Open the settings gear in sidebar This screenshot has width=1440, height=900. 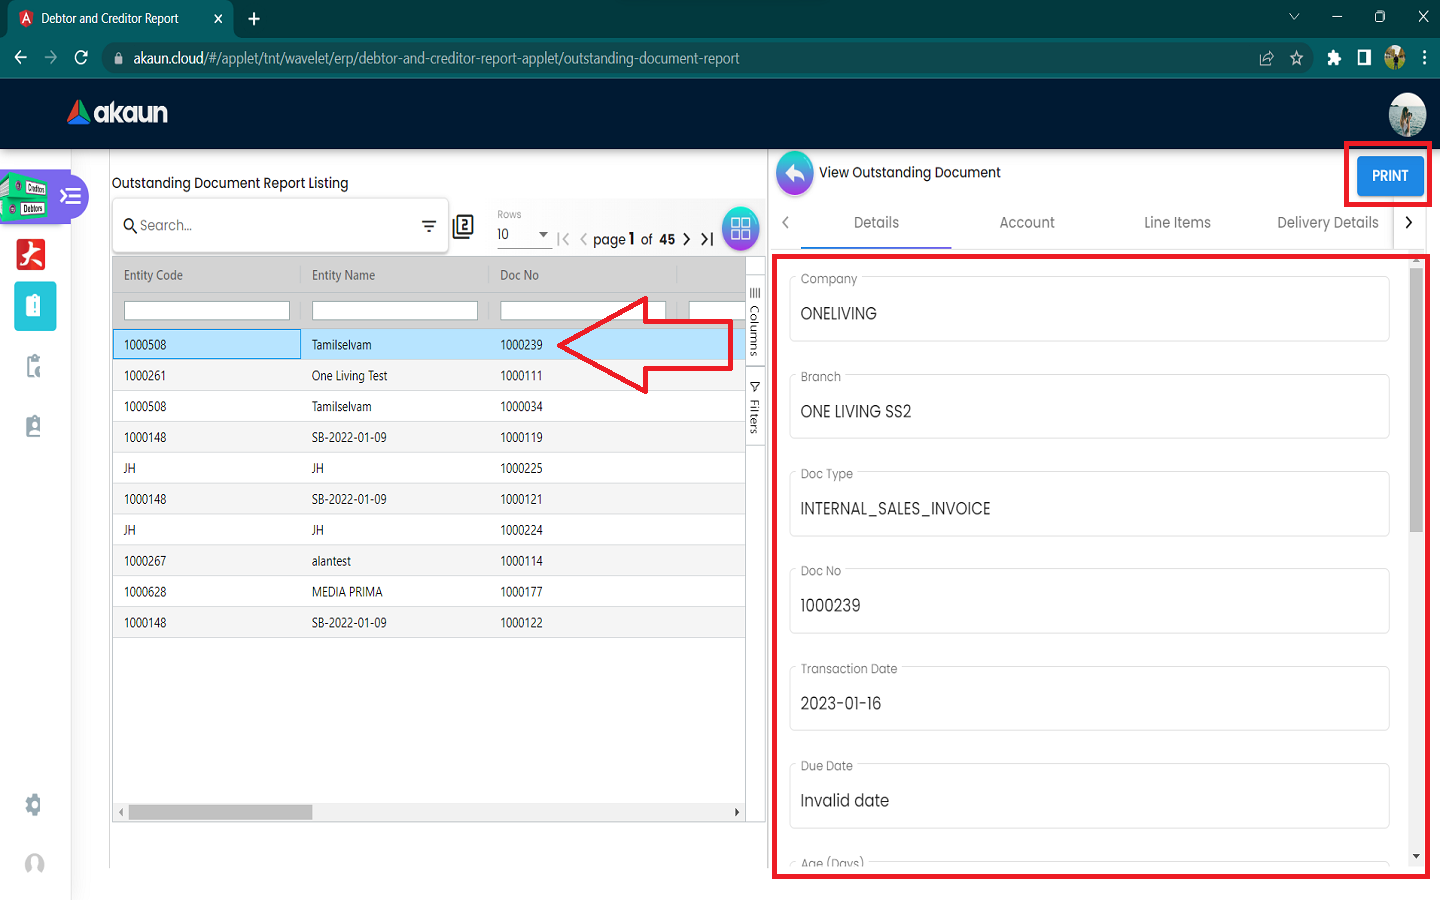coord(33,805)
